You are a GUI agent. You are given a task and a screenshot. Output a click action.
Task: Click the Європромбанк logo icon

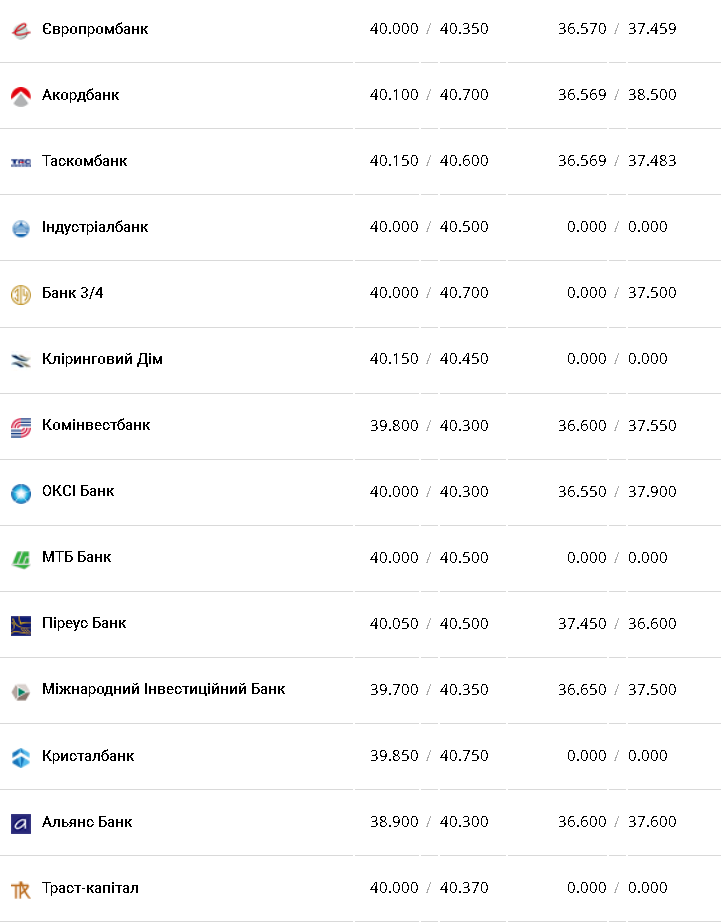coord(21,30)
